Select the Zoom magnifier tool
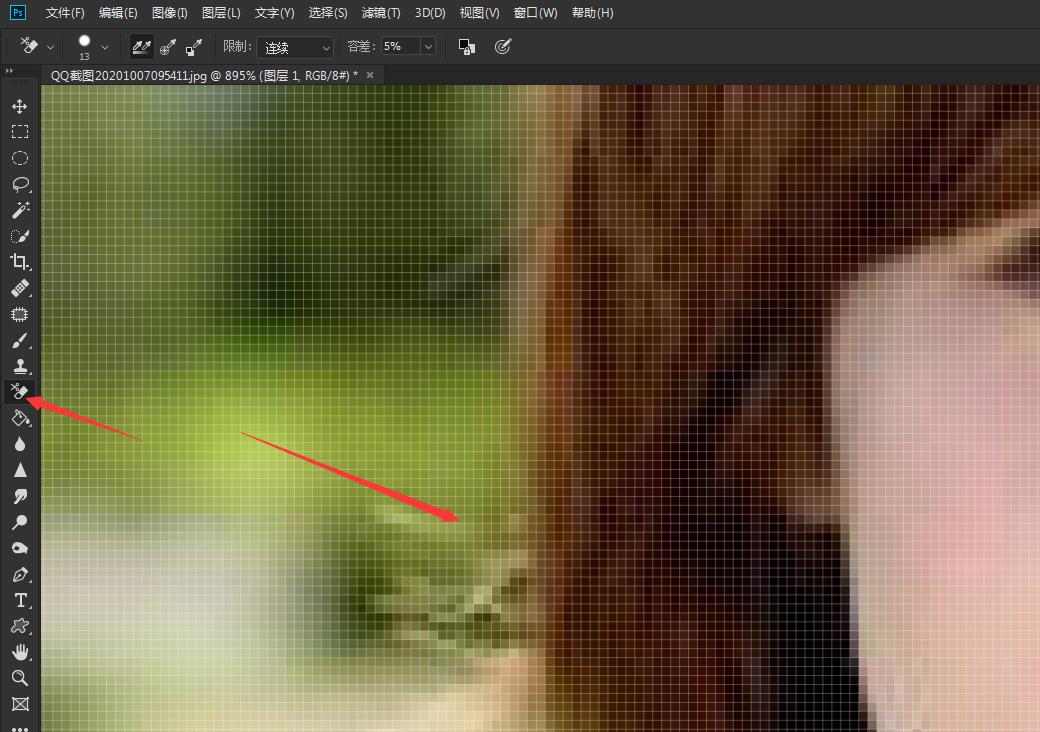 [20, 678]
